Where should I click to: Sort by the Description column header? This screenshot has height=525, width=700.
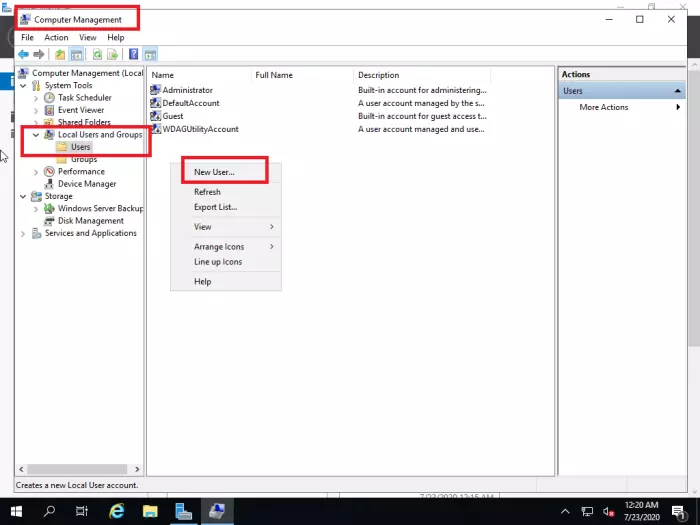tap(422, 75)
